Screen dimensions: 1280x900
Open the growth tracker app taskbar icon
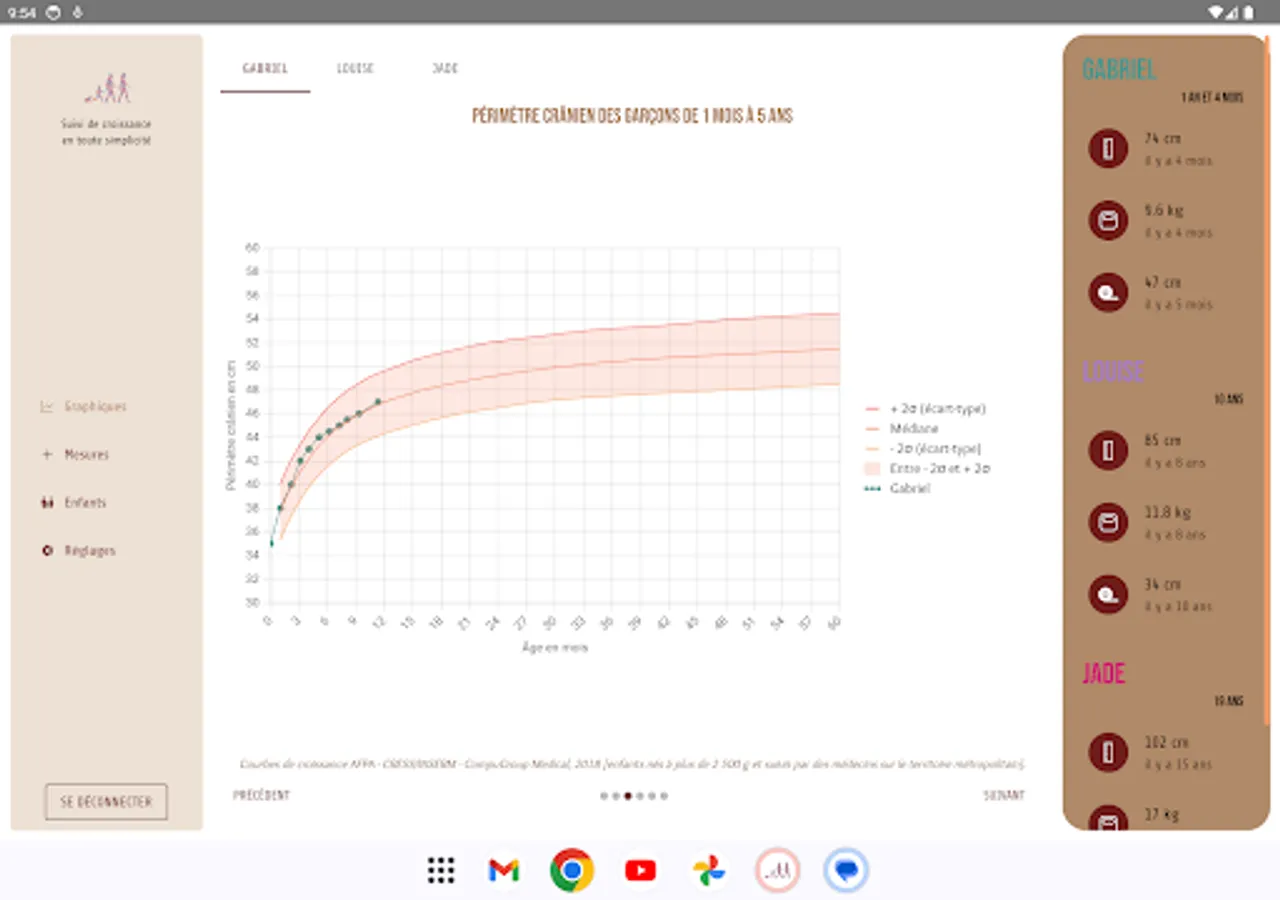tap(777, 870)
